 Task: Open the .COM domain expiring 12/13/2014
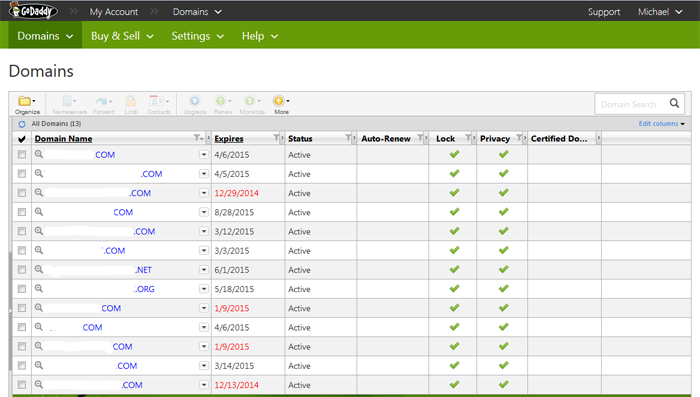pyautogui.click(x=132, y=385)
